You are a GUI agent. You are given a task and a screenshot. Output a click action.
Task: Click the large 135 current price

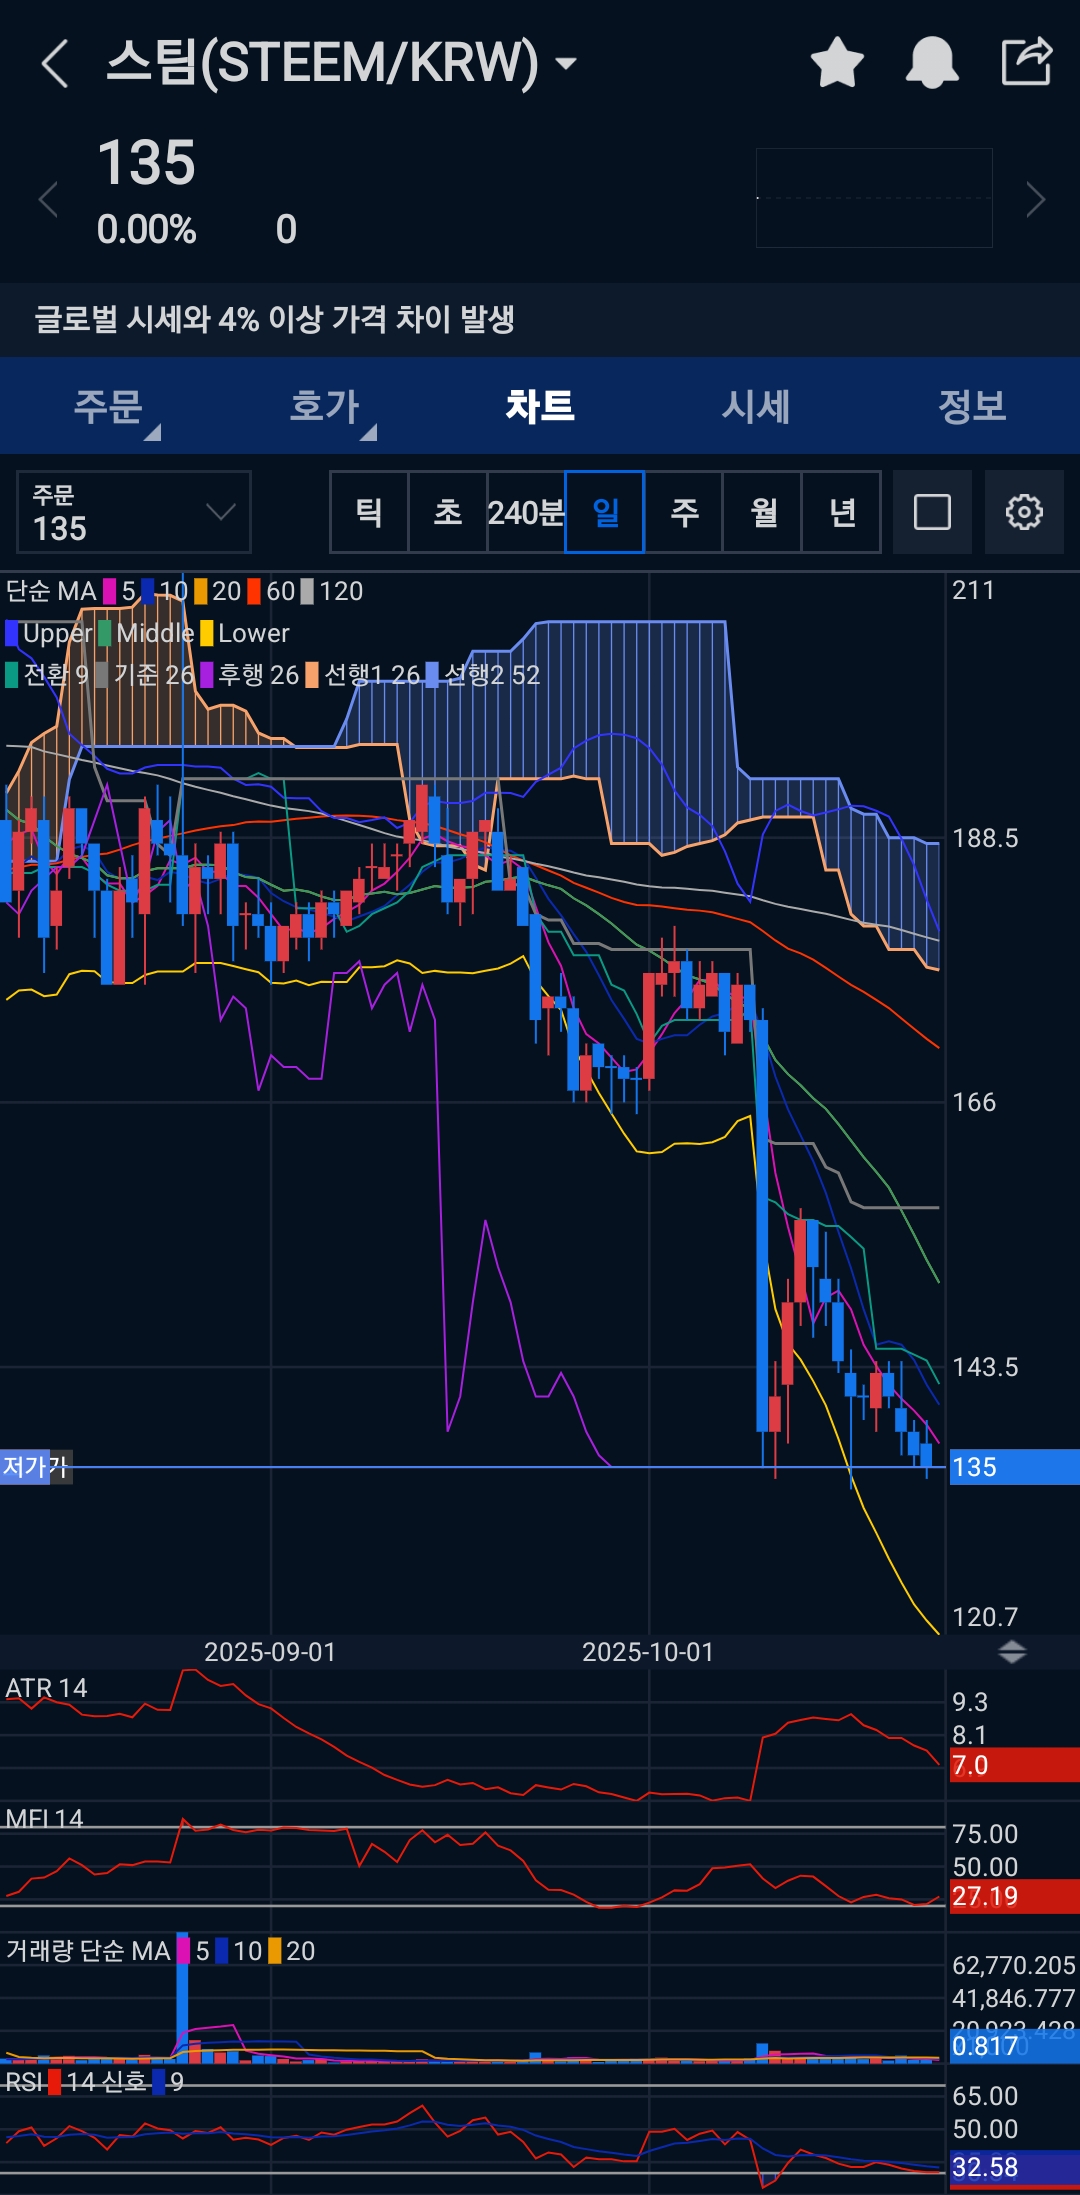pyautogui.click(x=147, y=163)
